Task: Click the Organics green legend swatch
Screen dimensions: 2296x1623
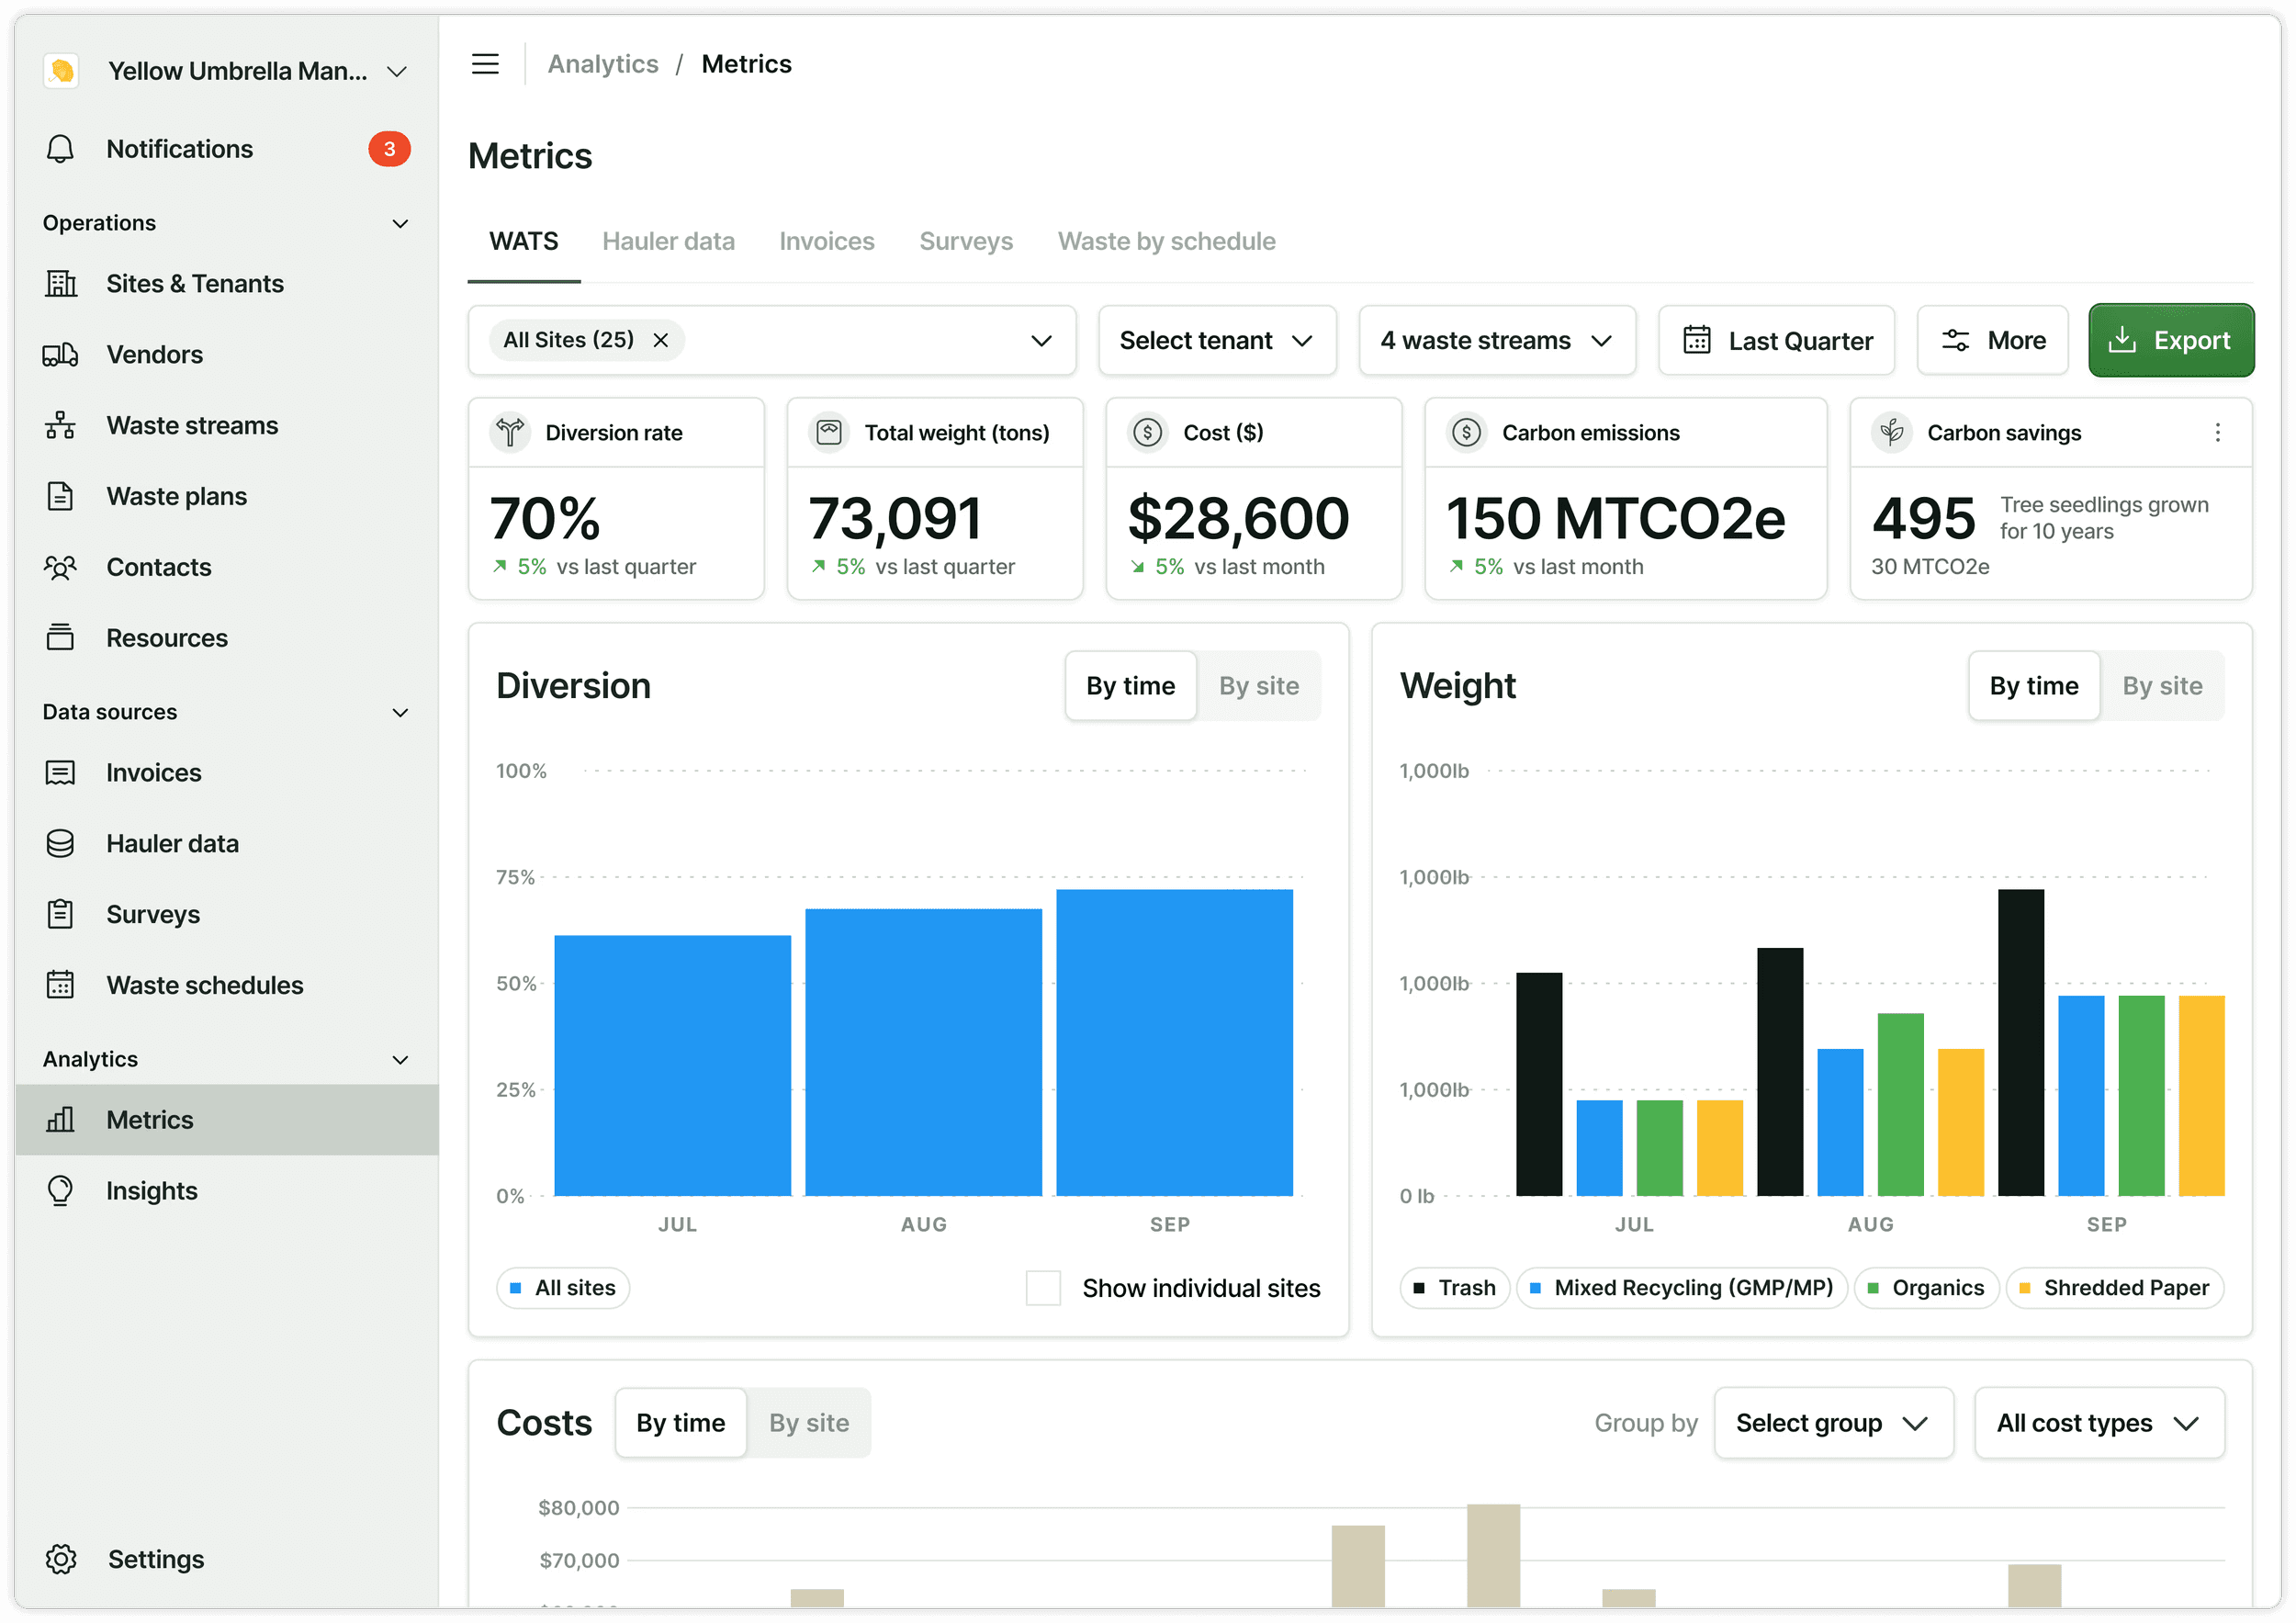Action: 1873,1289
